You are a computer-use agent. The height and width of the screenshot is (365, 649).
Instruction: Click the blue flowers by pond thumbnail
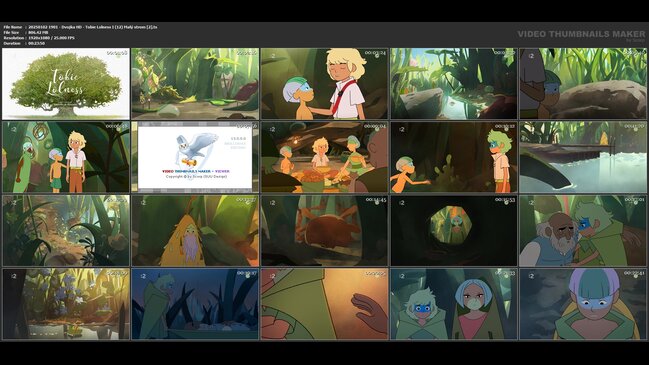(x=66, y=304)
